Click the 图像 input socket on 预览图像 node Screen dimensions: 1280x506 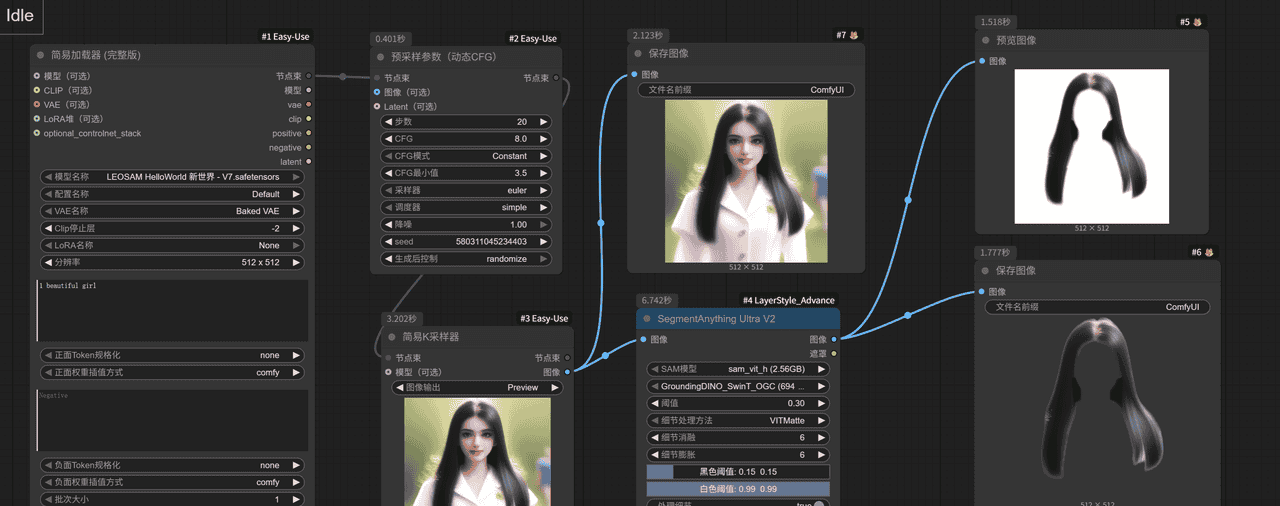pos(982,61)
